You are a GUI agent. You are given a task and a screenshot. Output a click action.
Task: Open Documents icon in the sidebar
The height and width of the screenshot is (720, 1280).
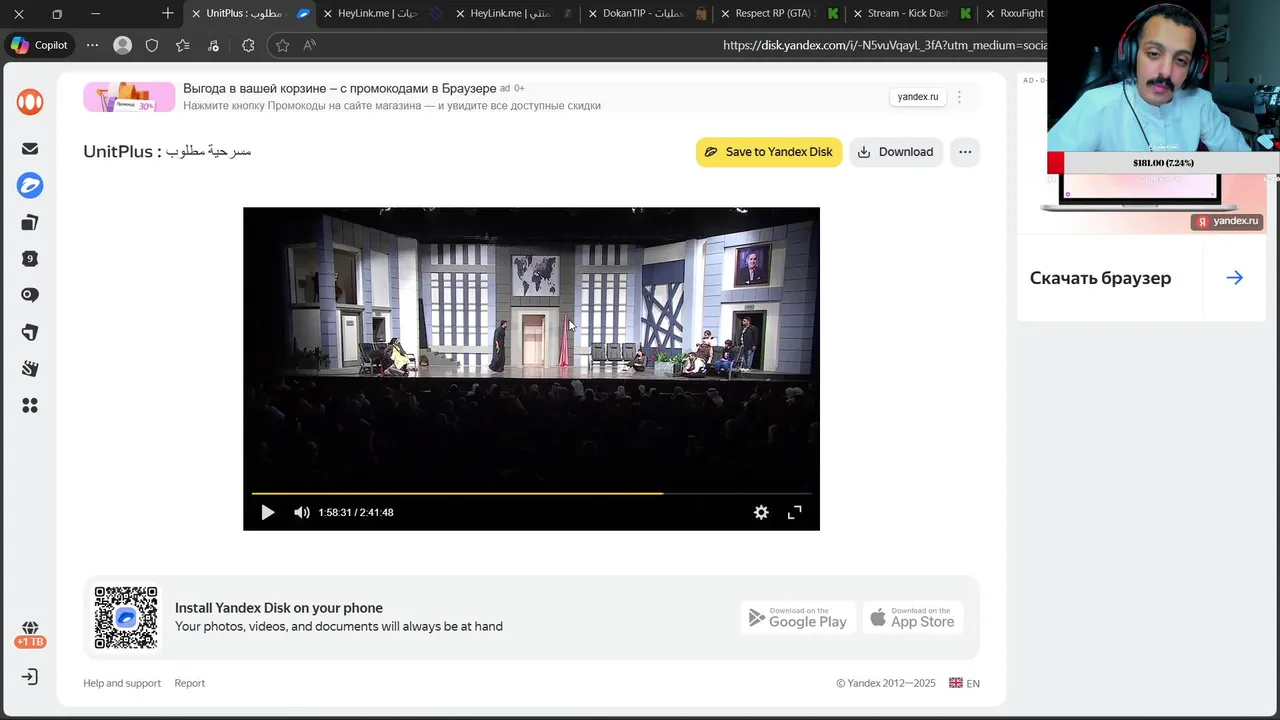(x=30, y=222)
